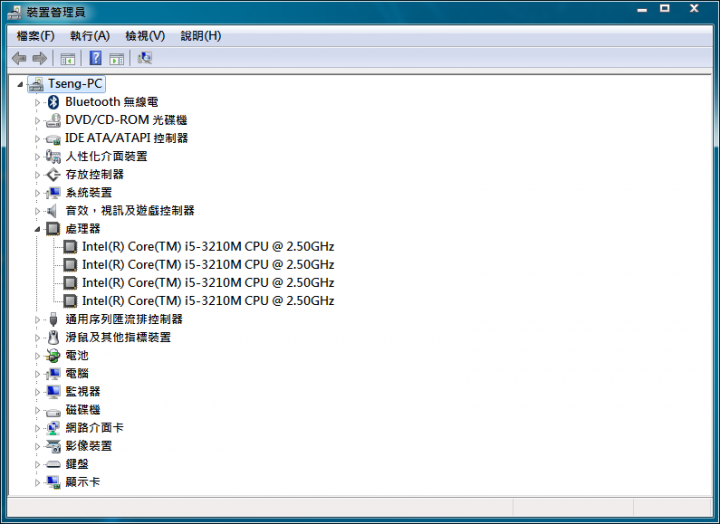The width and height of the screenshot is (720, 524).
Task: Click the show/hide console tree toolbar button
Action: (x=68, y=59)
